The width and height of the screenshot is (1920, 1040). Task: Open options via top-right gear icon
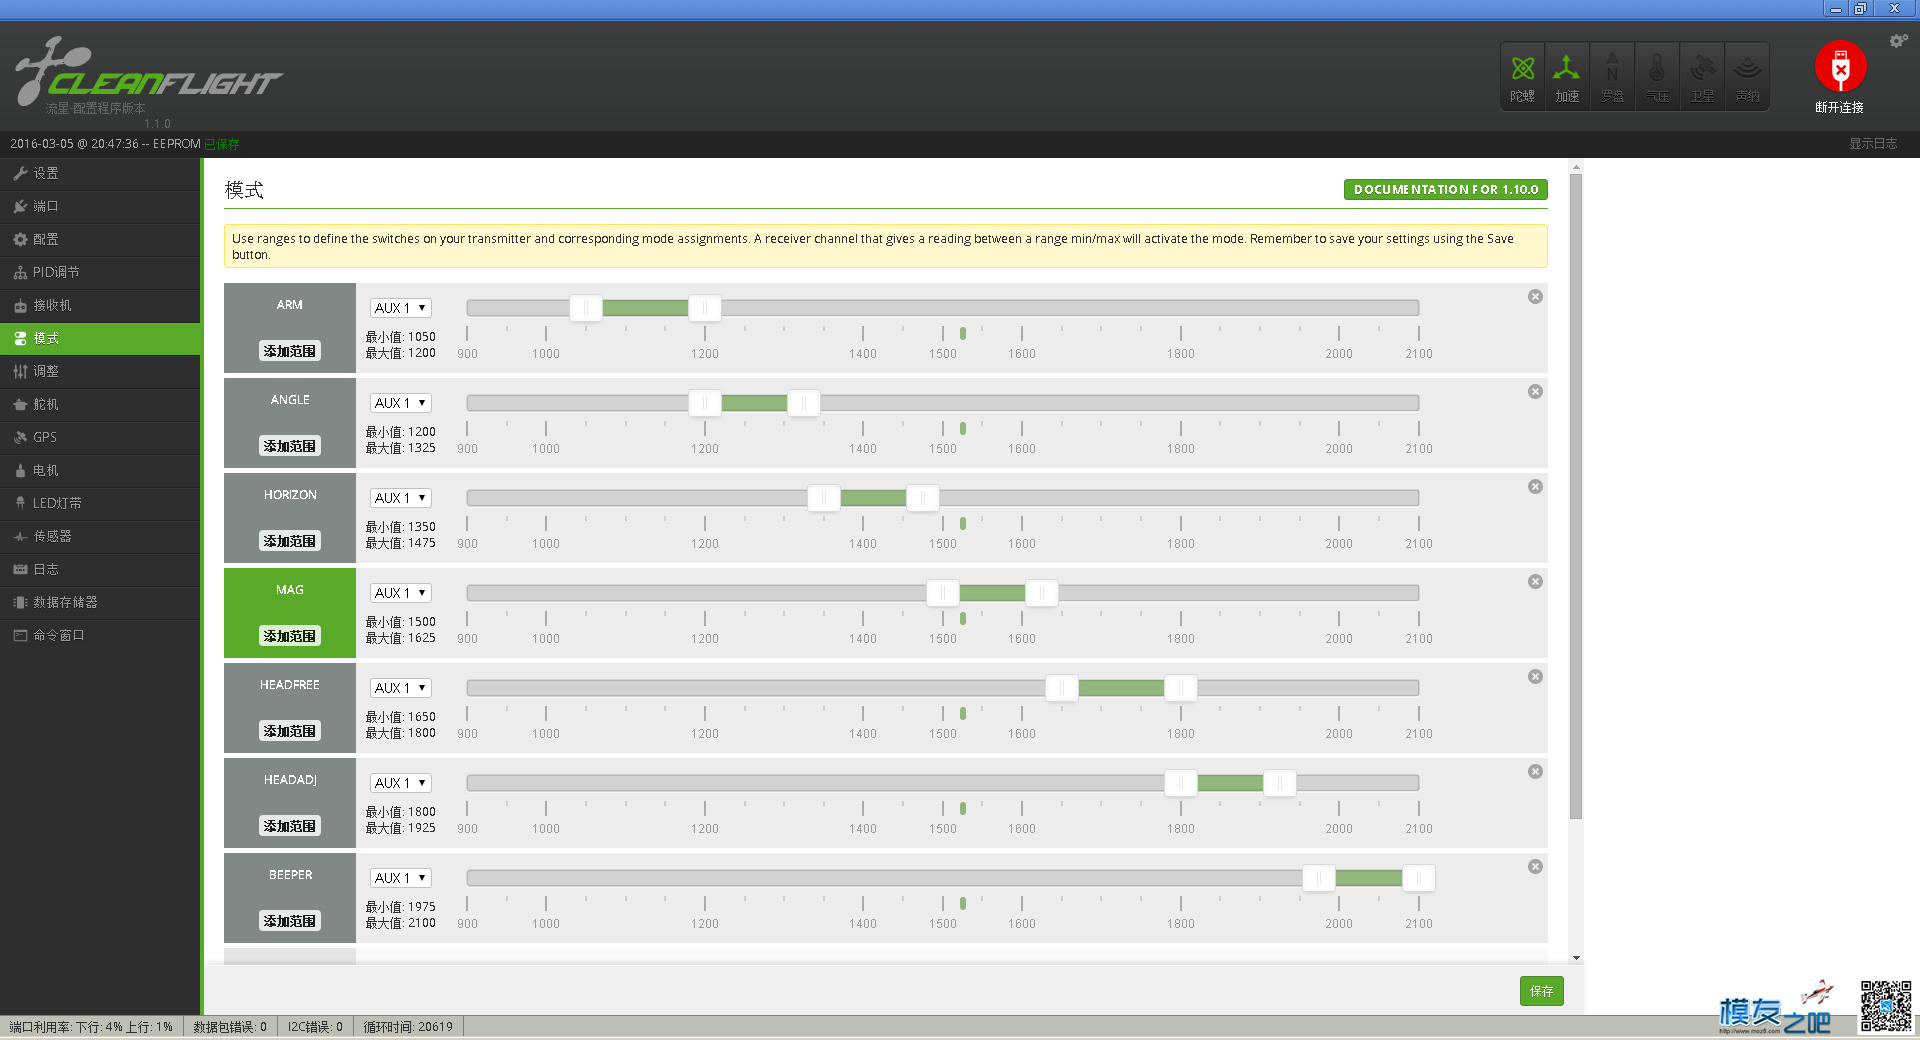tap(1898, 41)
